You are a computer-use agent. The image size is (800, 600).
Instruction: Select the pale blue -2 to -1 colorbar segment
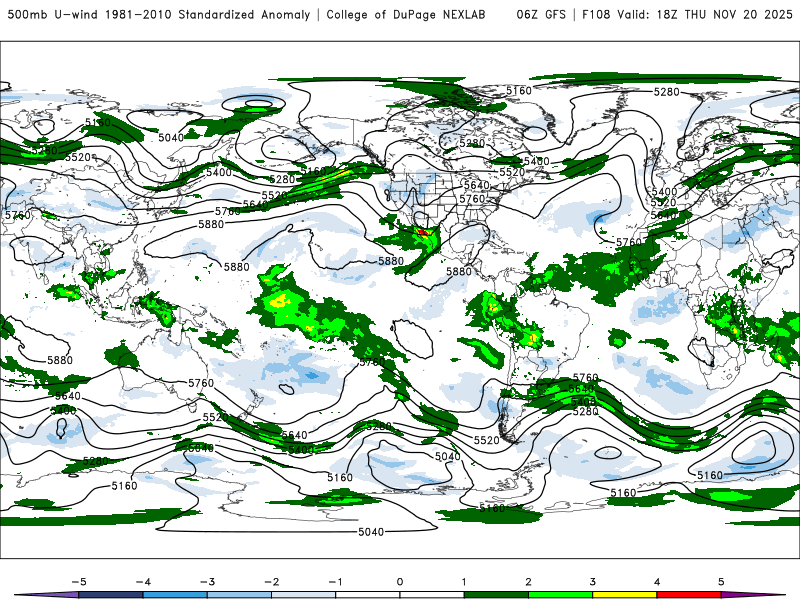[304, 595]
